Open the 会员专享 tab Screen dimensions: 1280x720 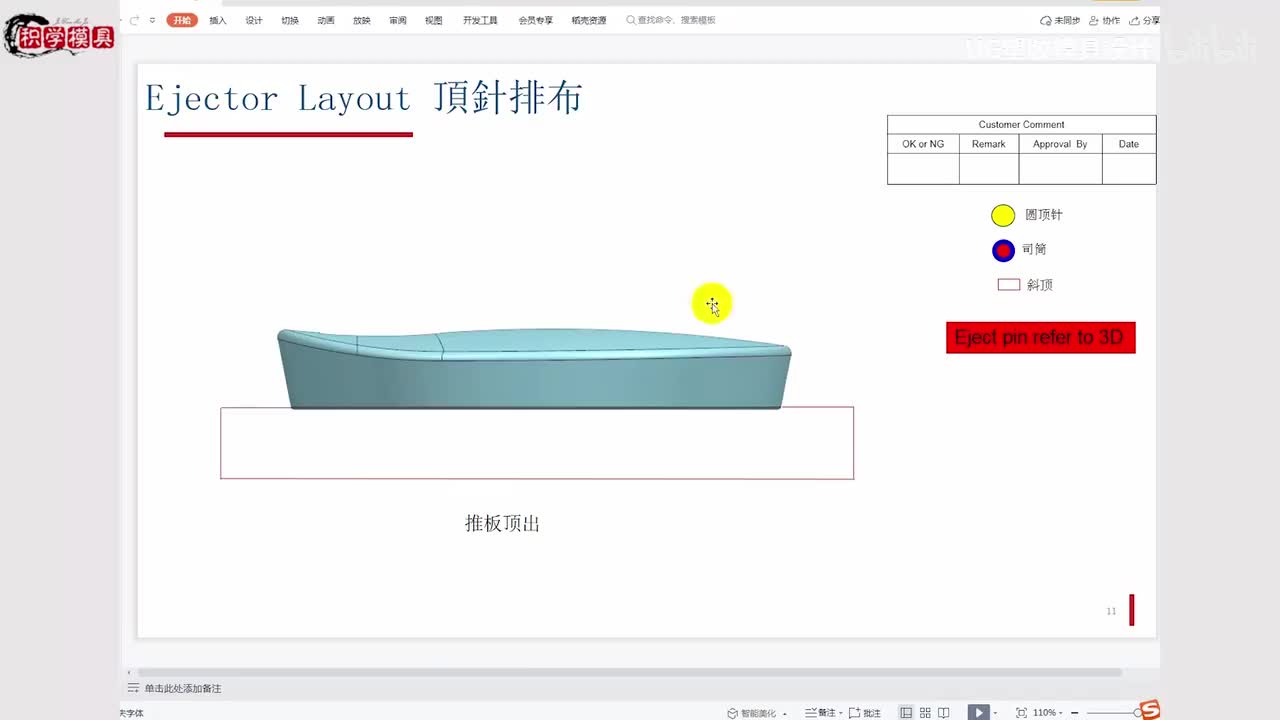[535, 20]
